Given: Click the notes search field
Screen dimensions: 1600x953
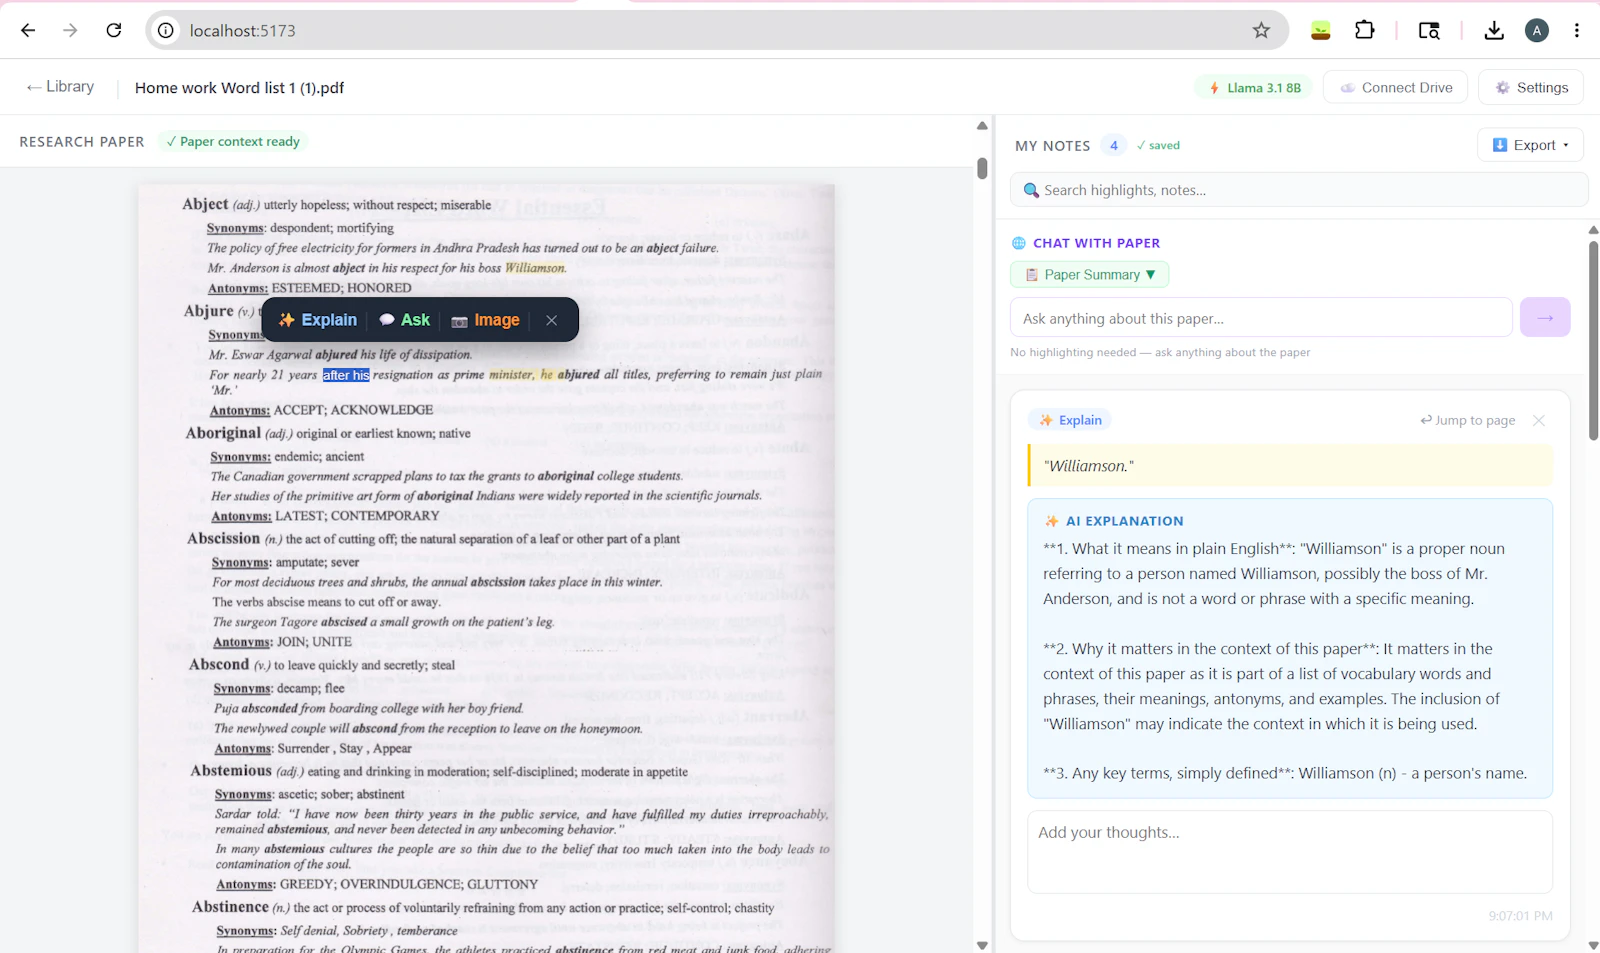Looking at the screenshot, I should coord(1299,190).
